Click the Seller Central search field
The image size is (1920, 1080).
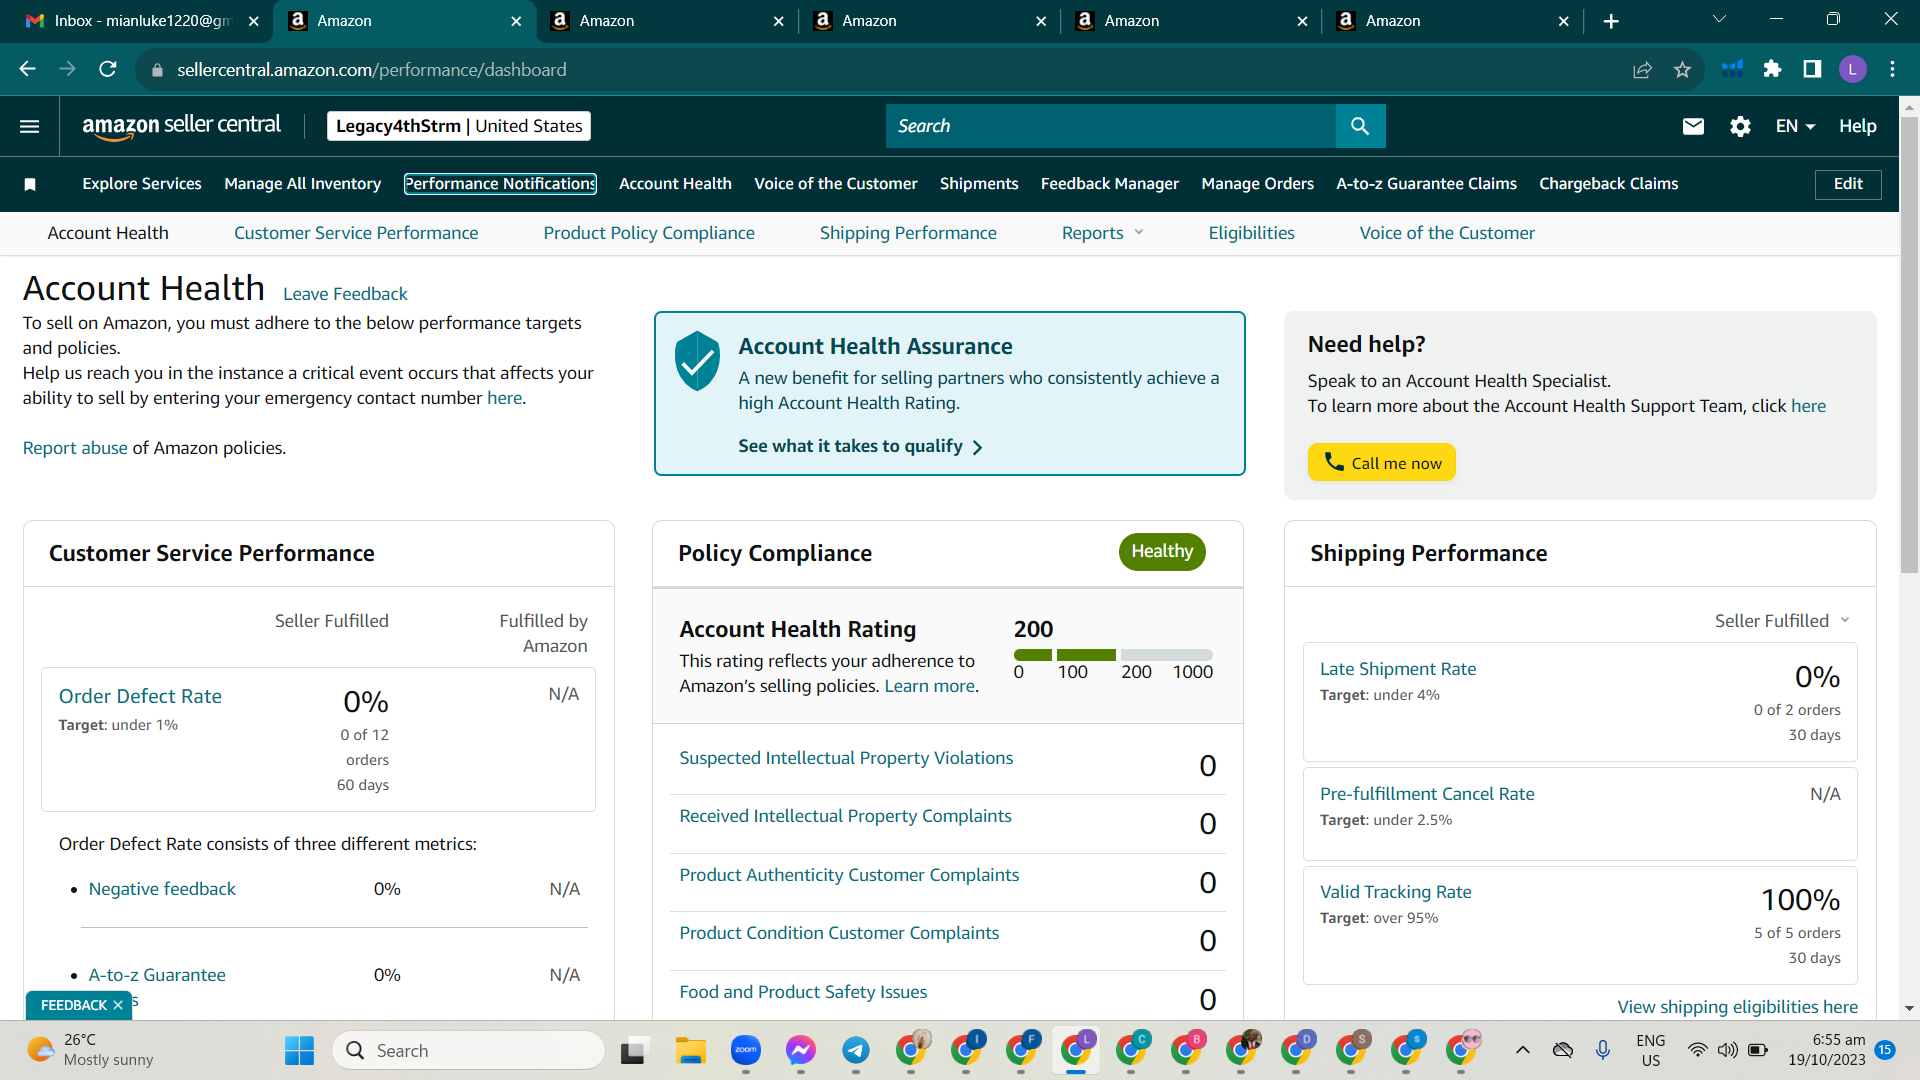coord(1110,126)
